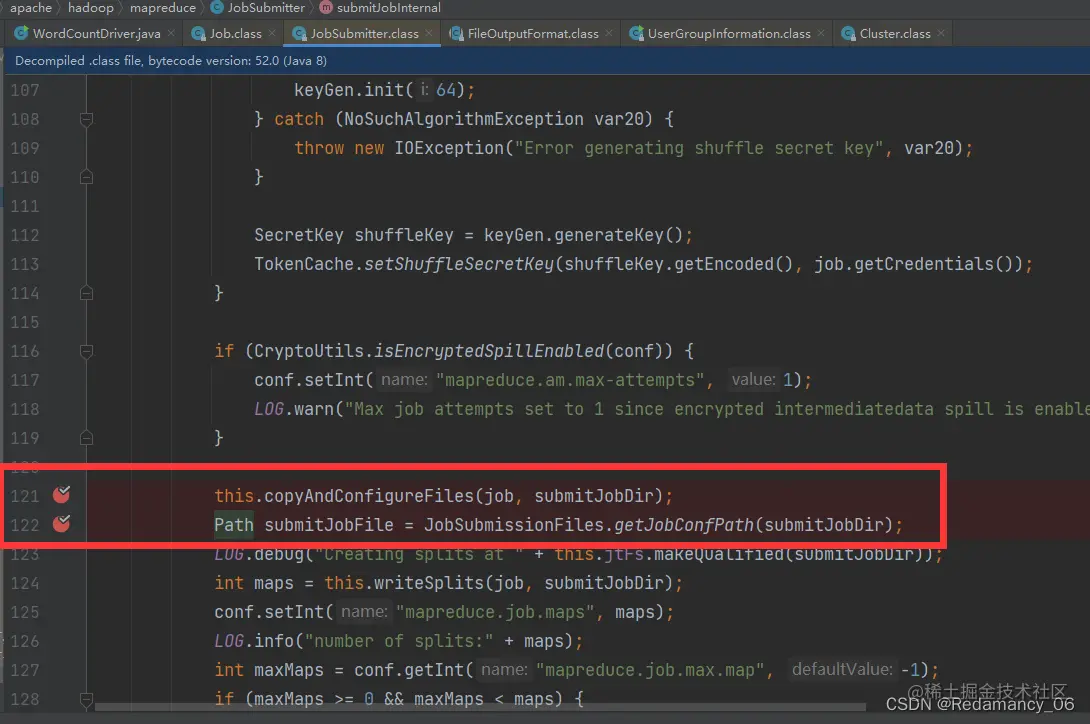Close the JobSubmitter.class tab

(429, 33)
